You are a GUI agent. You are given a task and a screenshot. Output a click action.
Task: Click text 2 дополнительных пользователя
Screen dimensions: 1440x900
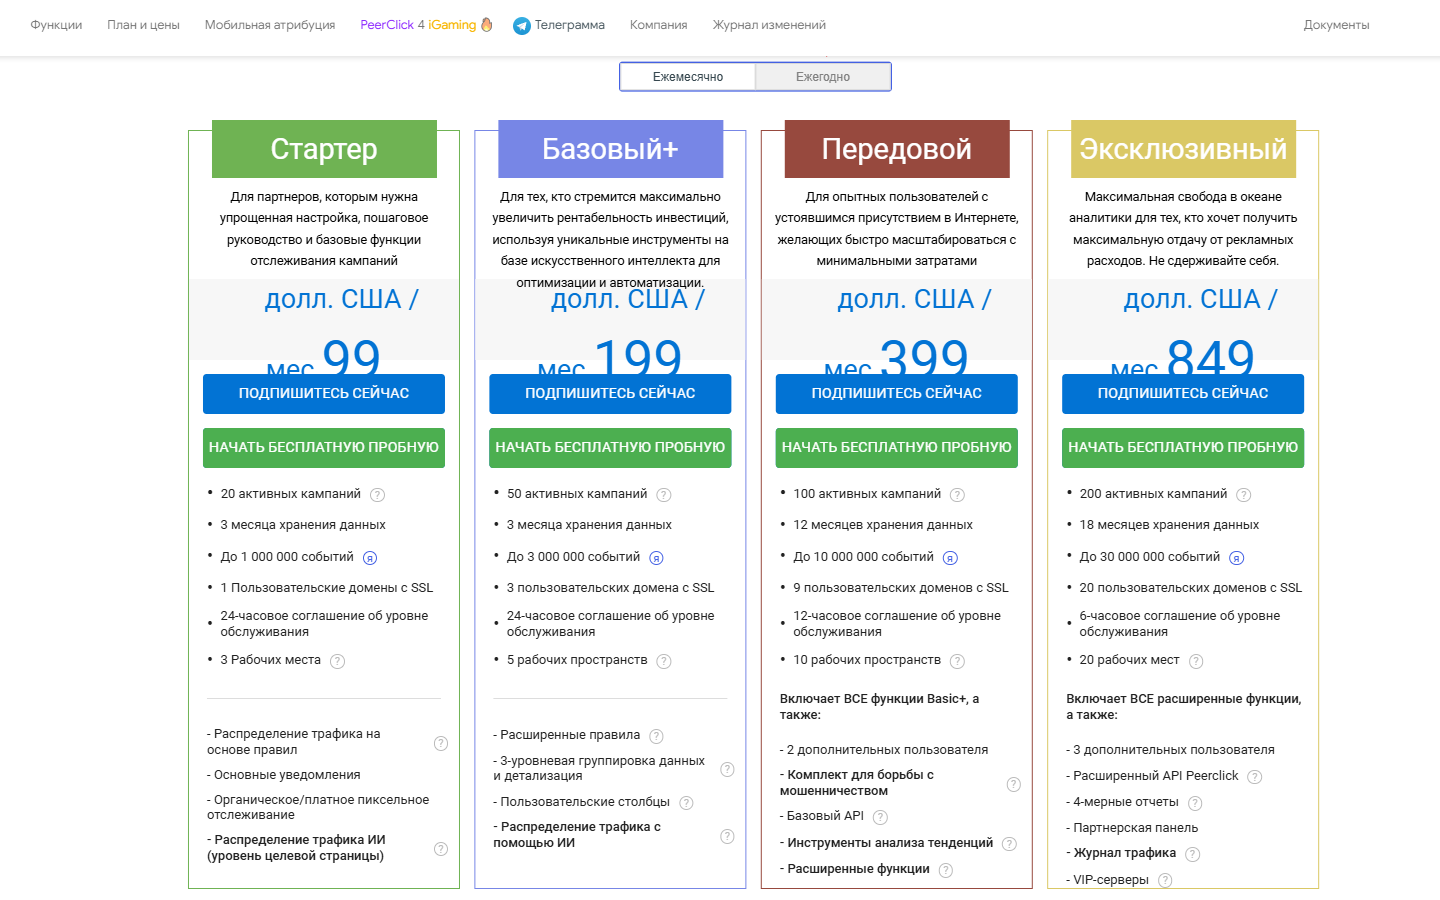pyautogui.click(x=884, y=750)
